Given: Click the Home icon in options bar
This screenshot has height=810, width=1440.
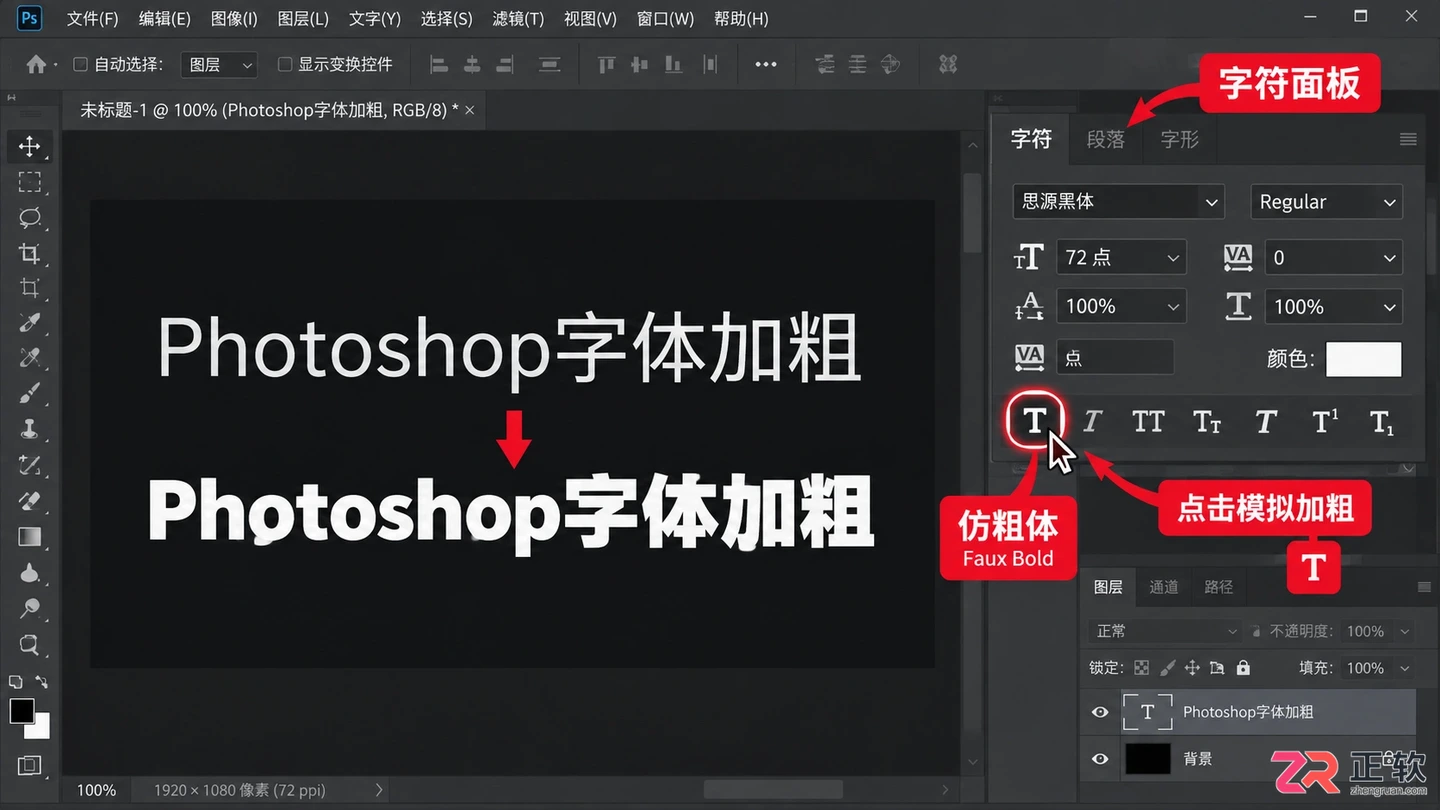Looking at the screenshot, I should 36,64.
